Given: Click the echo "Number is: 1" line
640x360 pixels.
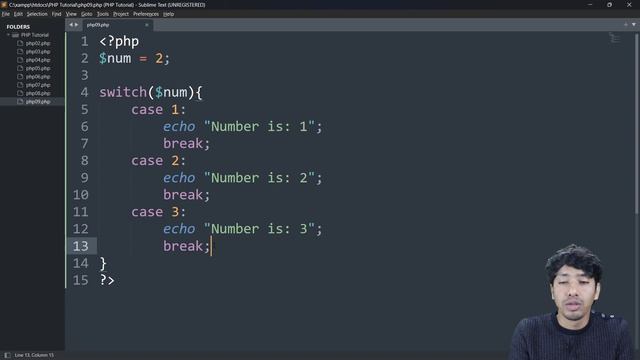Looking at the screenshot, I should (242, 127).
